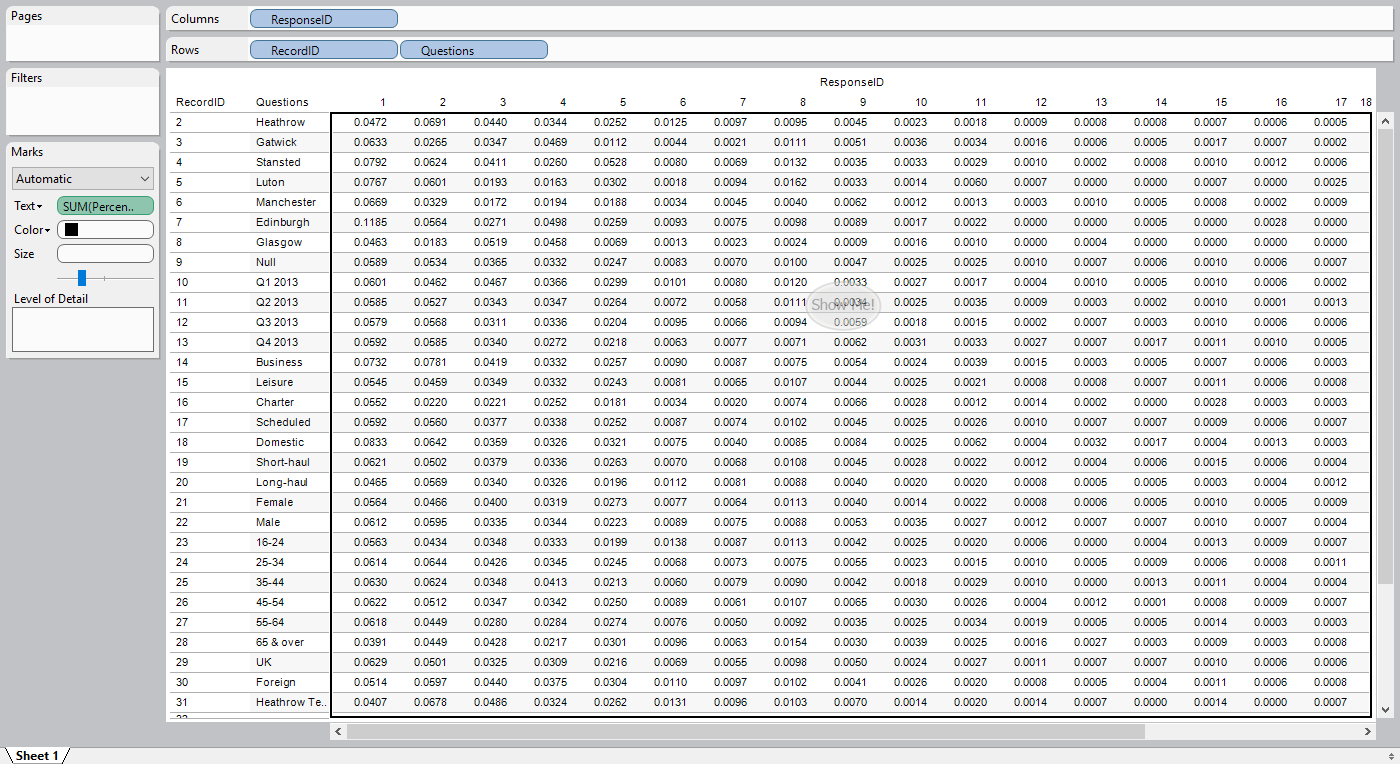Select the Glasgow row label
The image size is (1400, 764).
(x=279, y=242)
